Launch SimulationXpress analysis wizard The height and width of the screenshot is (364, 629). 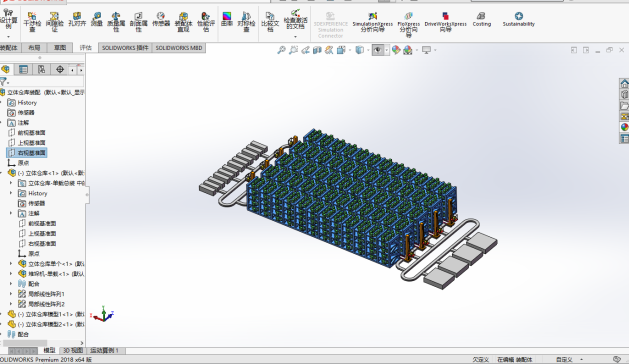click(x=373, y=22)
